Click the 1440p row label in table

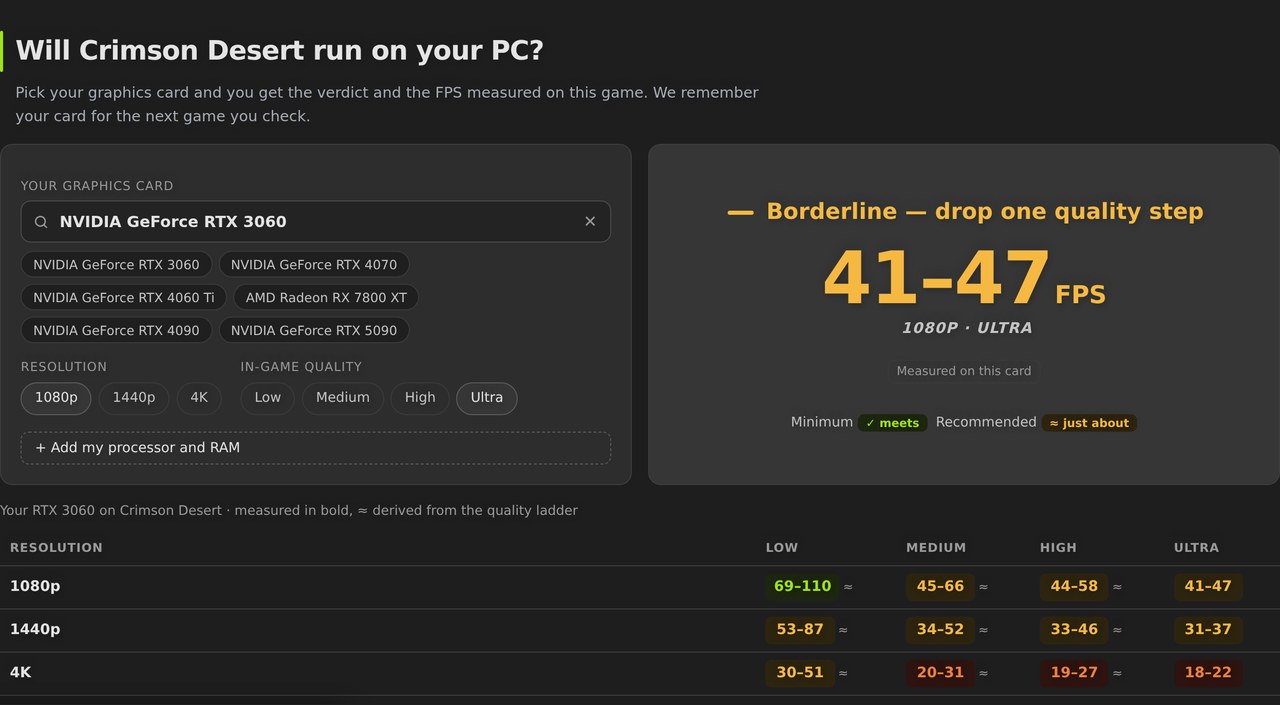pos(35,629)
